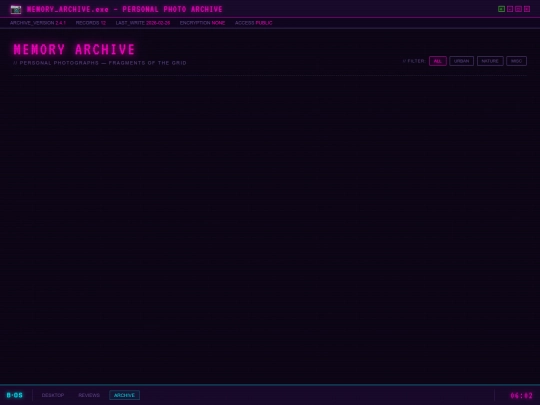Filter photos by URBAN
This screenshot has height=405, width=540.
pyautogui.click(x=461, y=61)
